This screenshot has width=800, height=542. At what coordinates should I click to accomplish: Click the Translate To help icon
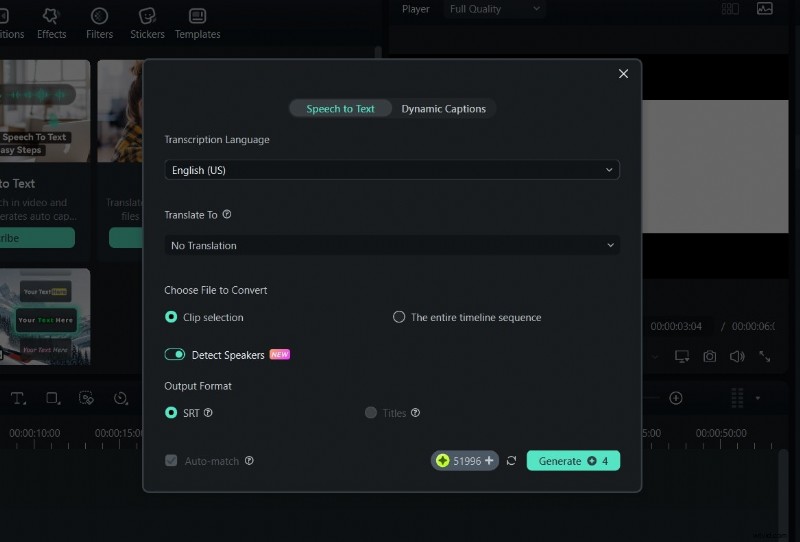227,215
